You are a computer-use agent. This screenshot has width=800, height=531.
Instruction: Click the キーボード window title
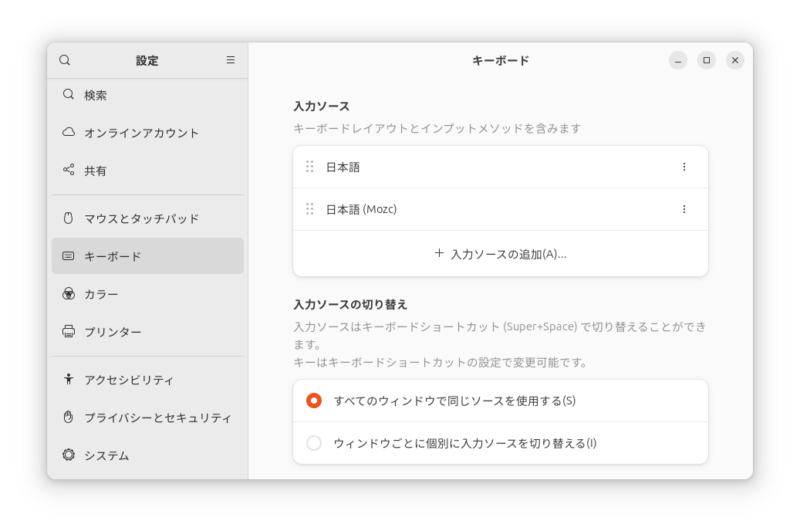click(x=501, y=60)
